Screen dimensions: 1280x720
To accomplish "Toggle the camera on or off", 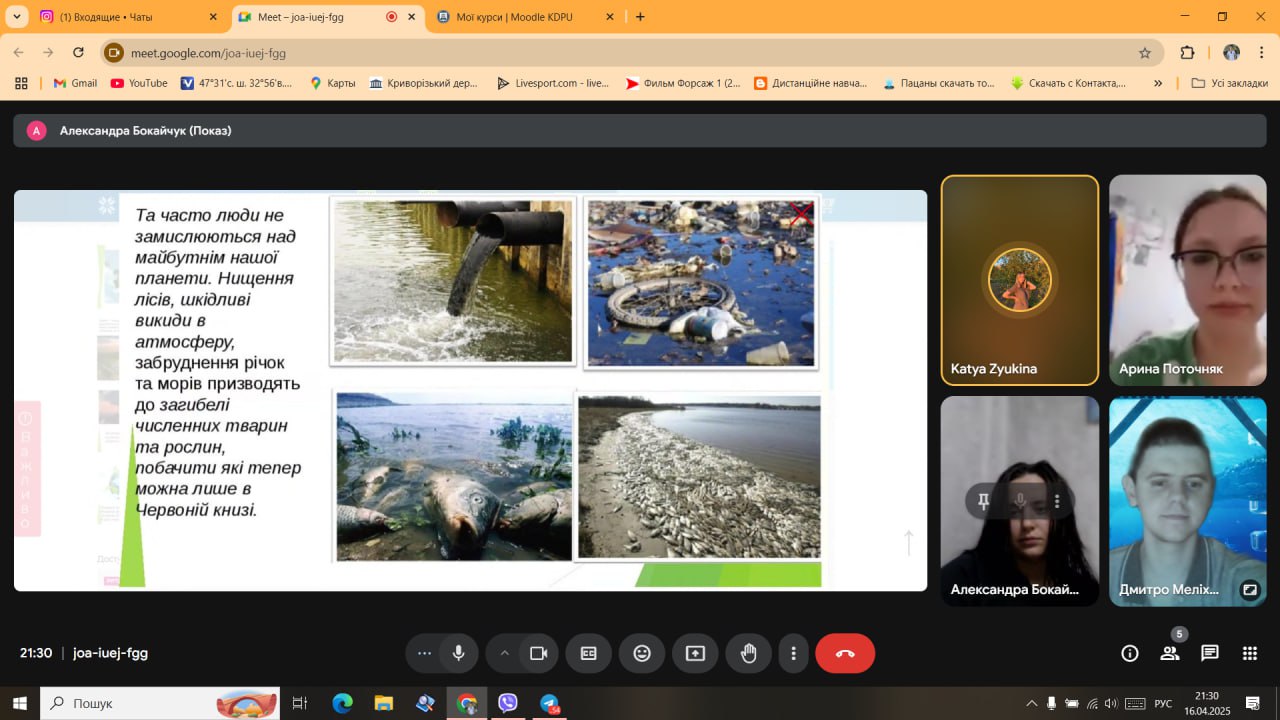I will (539, 653).
